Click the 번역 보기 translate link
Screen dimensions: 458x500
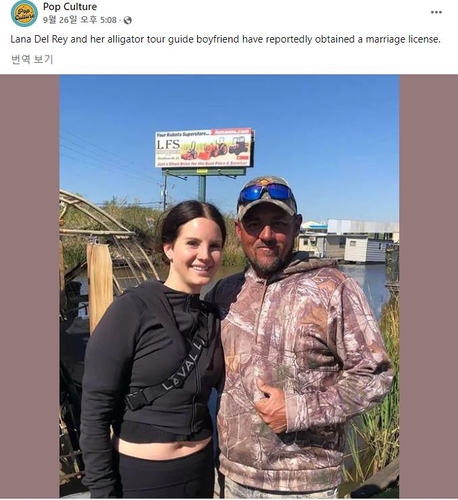pos(32,59)
